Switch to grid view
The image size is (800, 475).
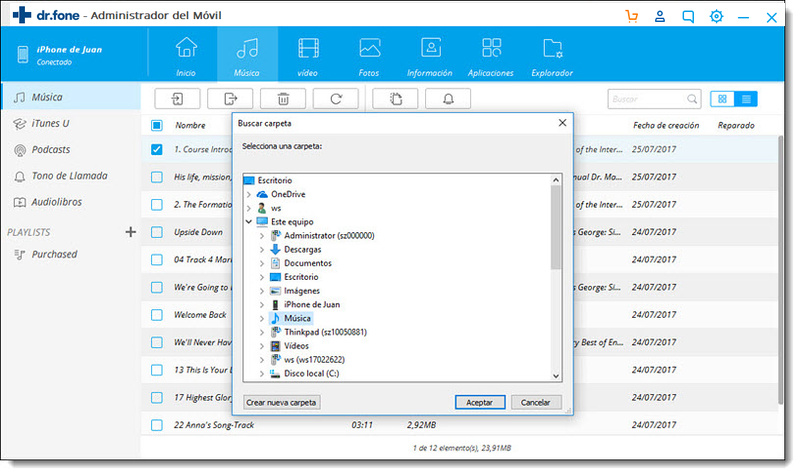click(x=722, y=99)
